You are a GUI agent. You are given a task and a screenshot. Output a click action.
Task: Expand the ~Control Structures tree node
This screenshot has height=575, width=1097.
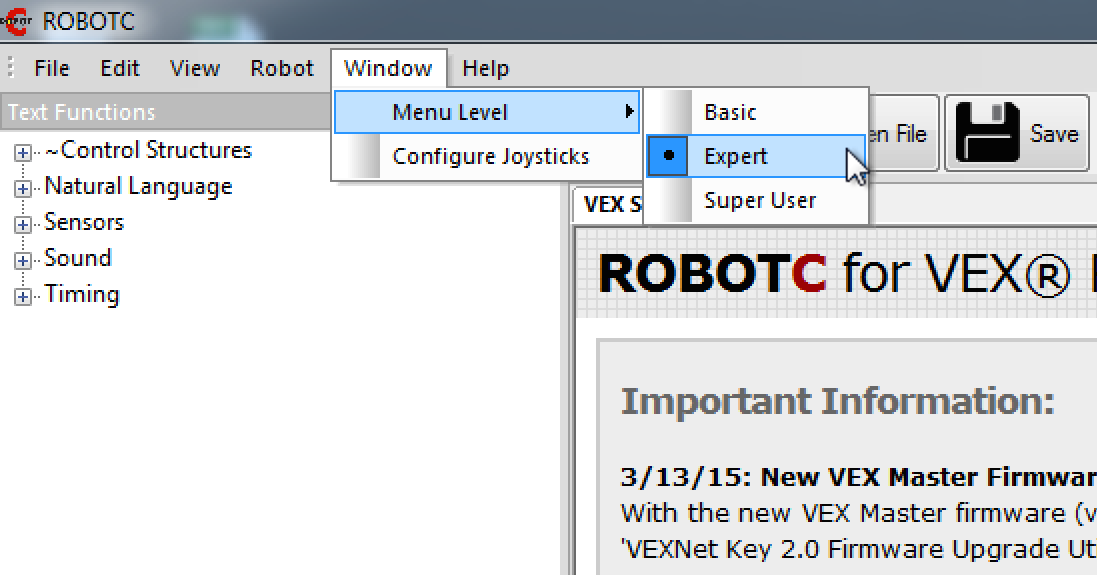(x=22, y=152)
